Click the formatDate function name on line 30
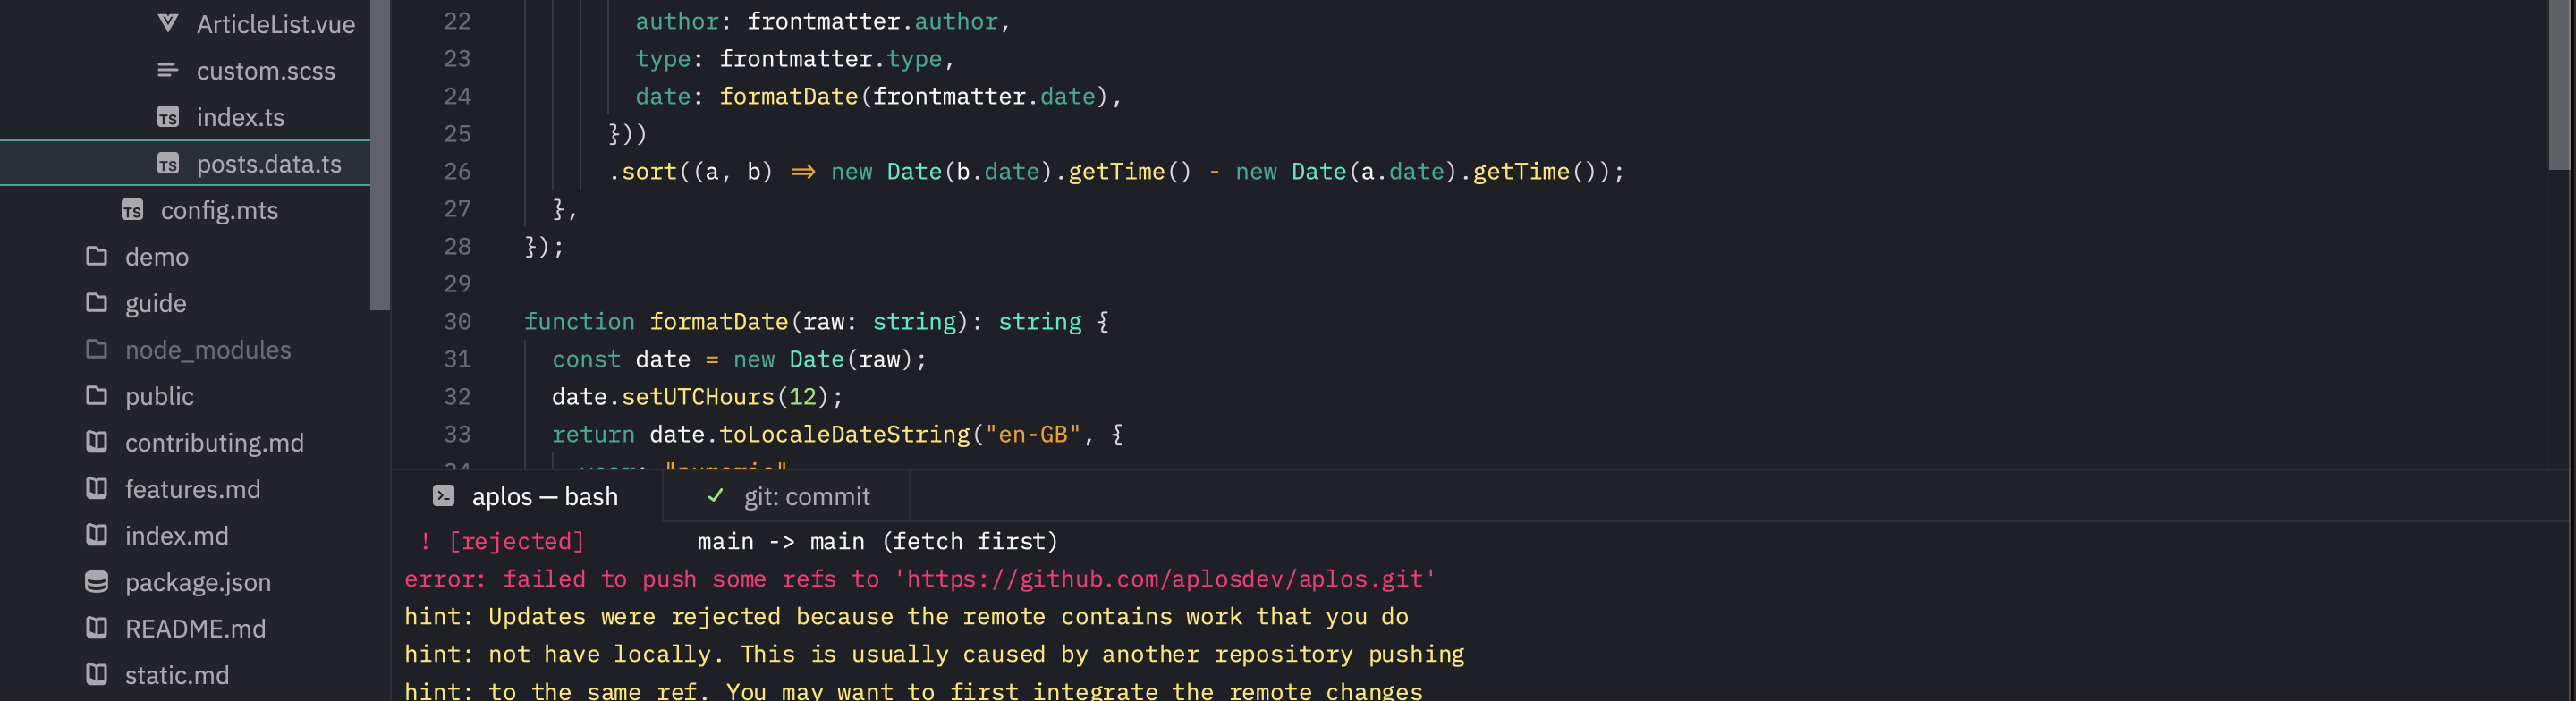The height and width of the screenshot is (701, 2576). [x=719, y=321]
